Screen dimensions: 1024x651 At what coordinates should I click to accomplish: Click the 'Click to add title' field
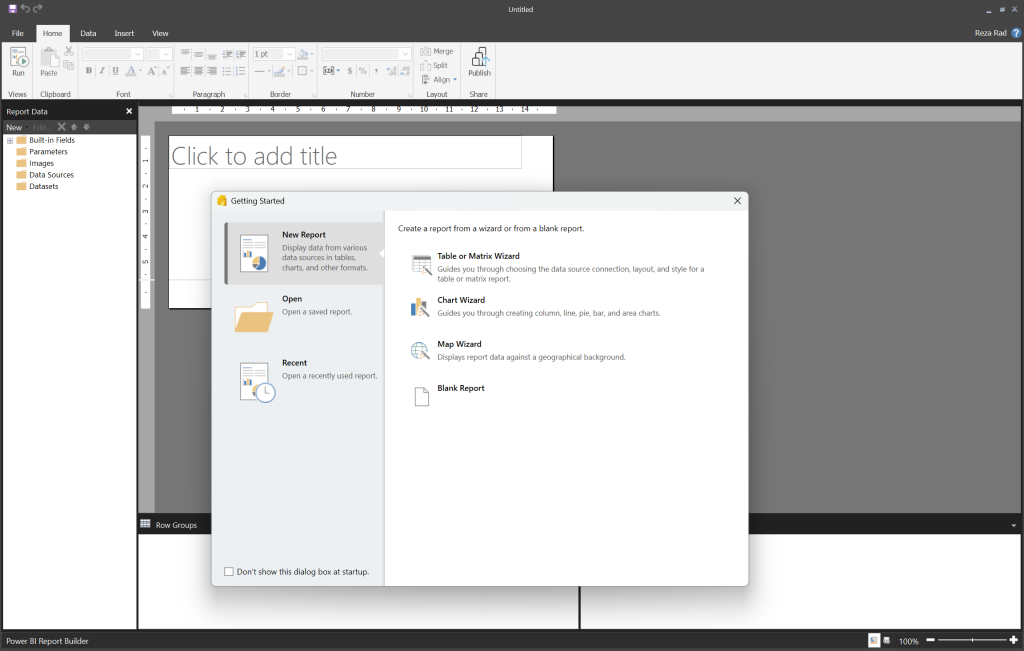point(345,155)
